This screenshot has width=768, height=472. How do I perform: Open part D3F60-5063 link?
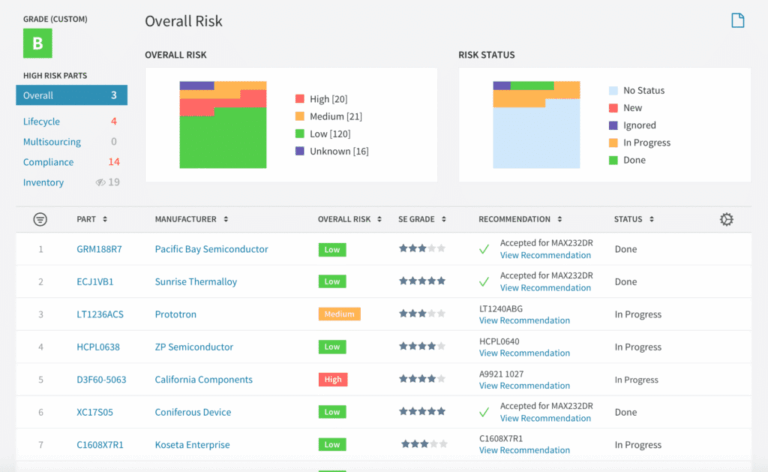click(x=101, y=379)
